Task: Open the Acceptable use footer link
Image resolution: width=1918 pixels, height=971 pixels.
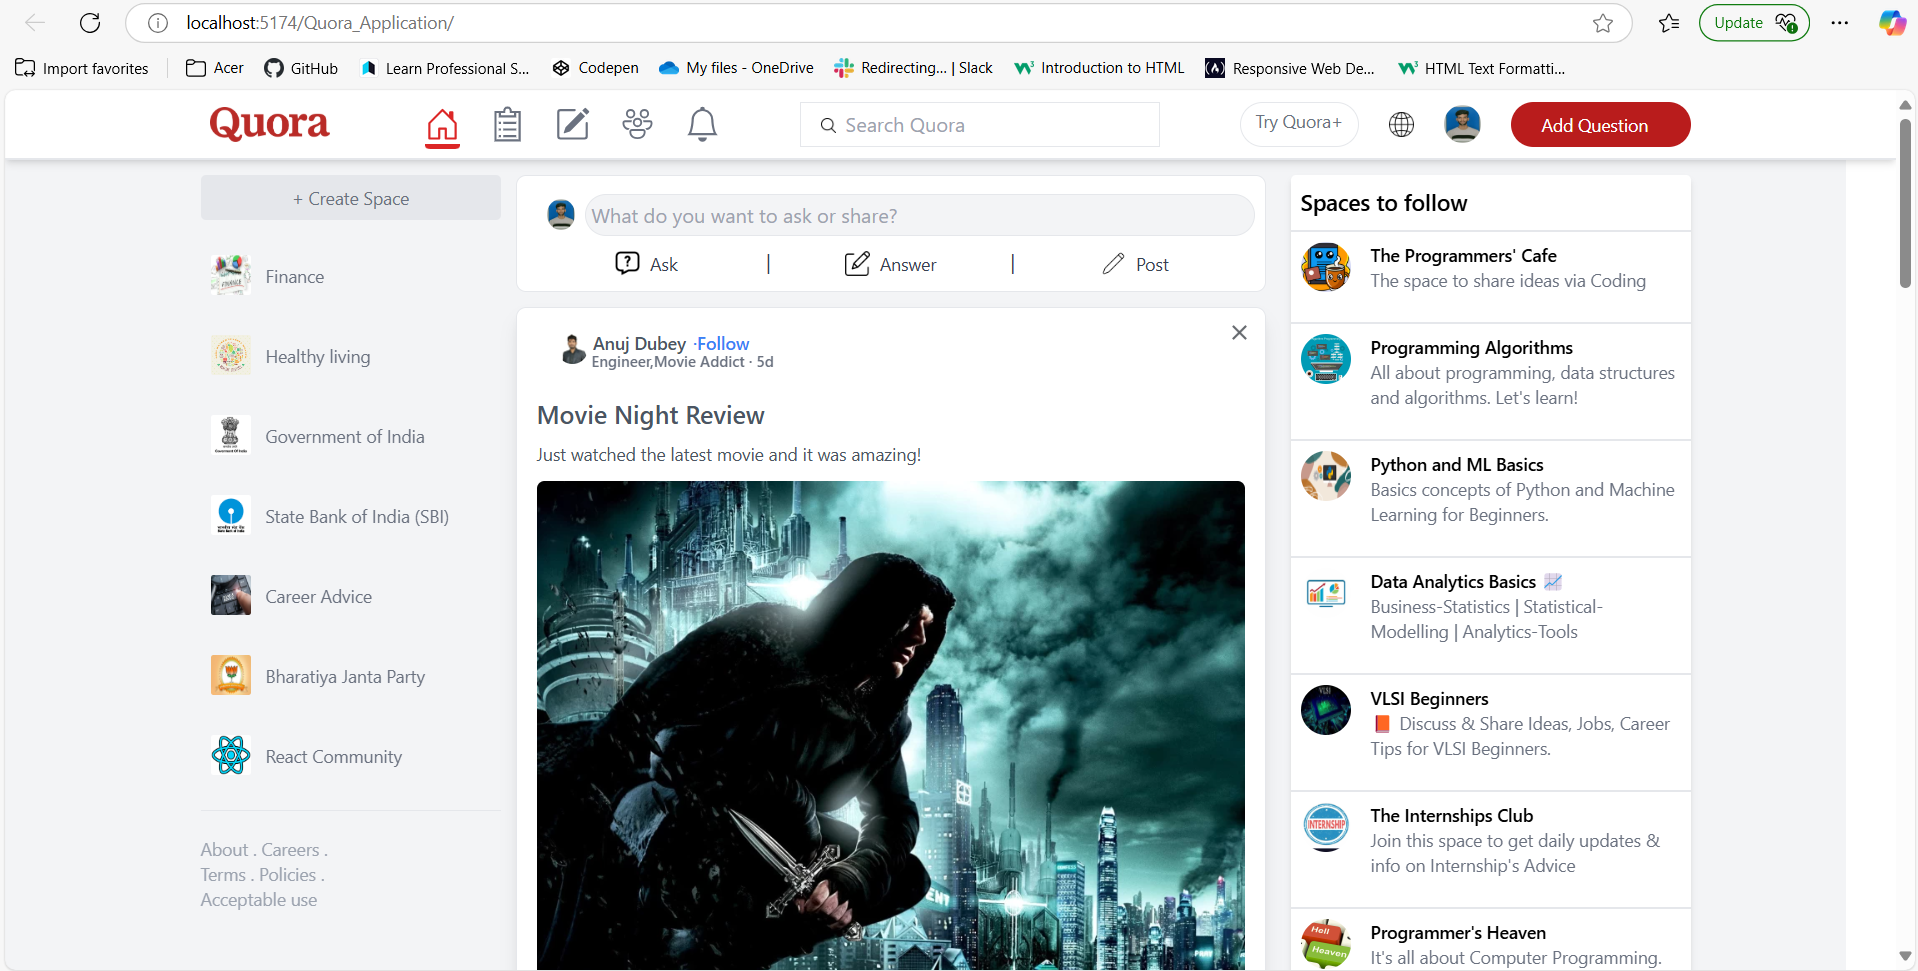Action: 259,899
